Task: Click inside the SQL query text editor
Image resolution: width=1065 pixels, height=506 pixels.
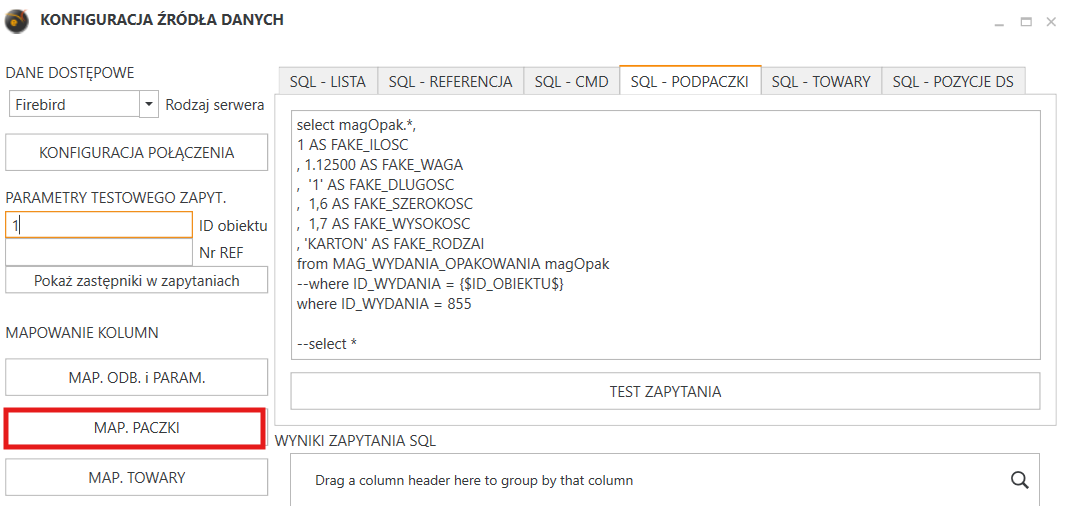Action: 665,234
